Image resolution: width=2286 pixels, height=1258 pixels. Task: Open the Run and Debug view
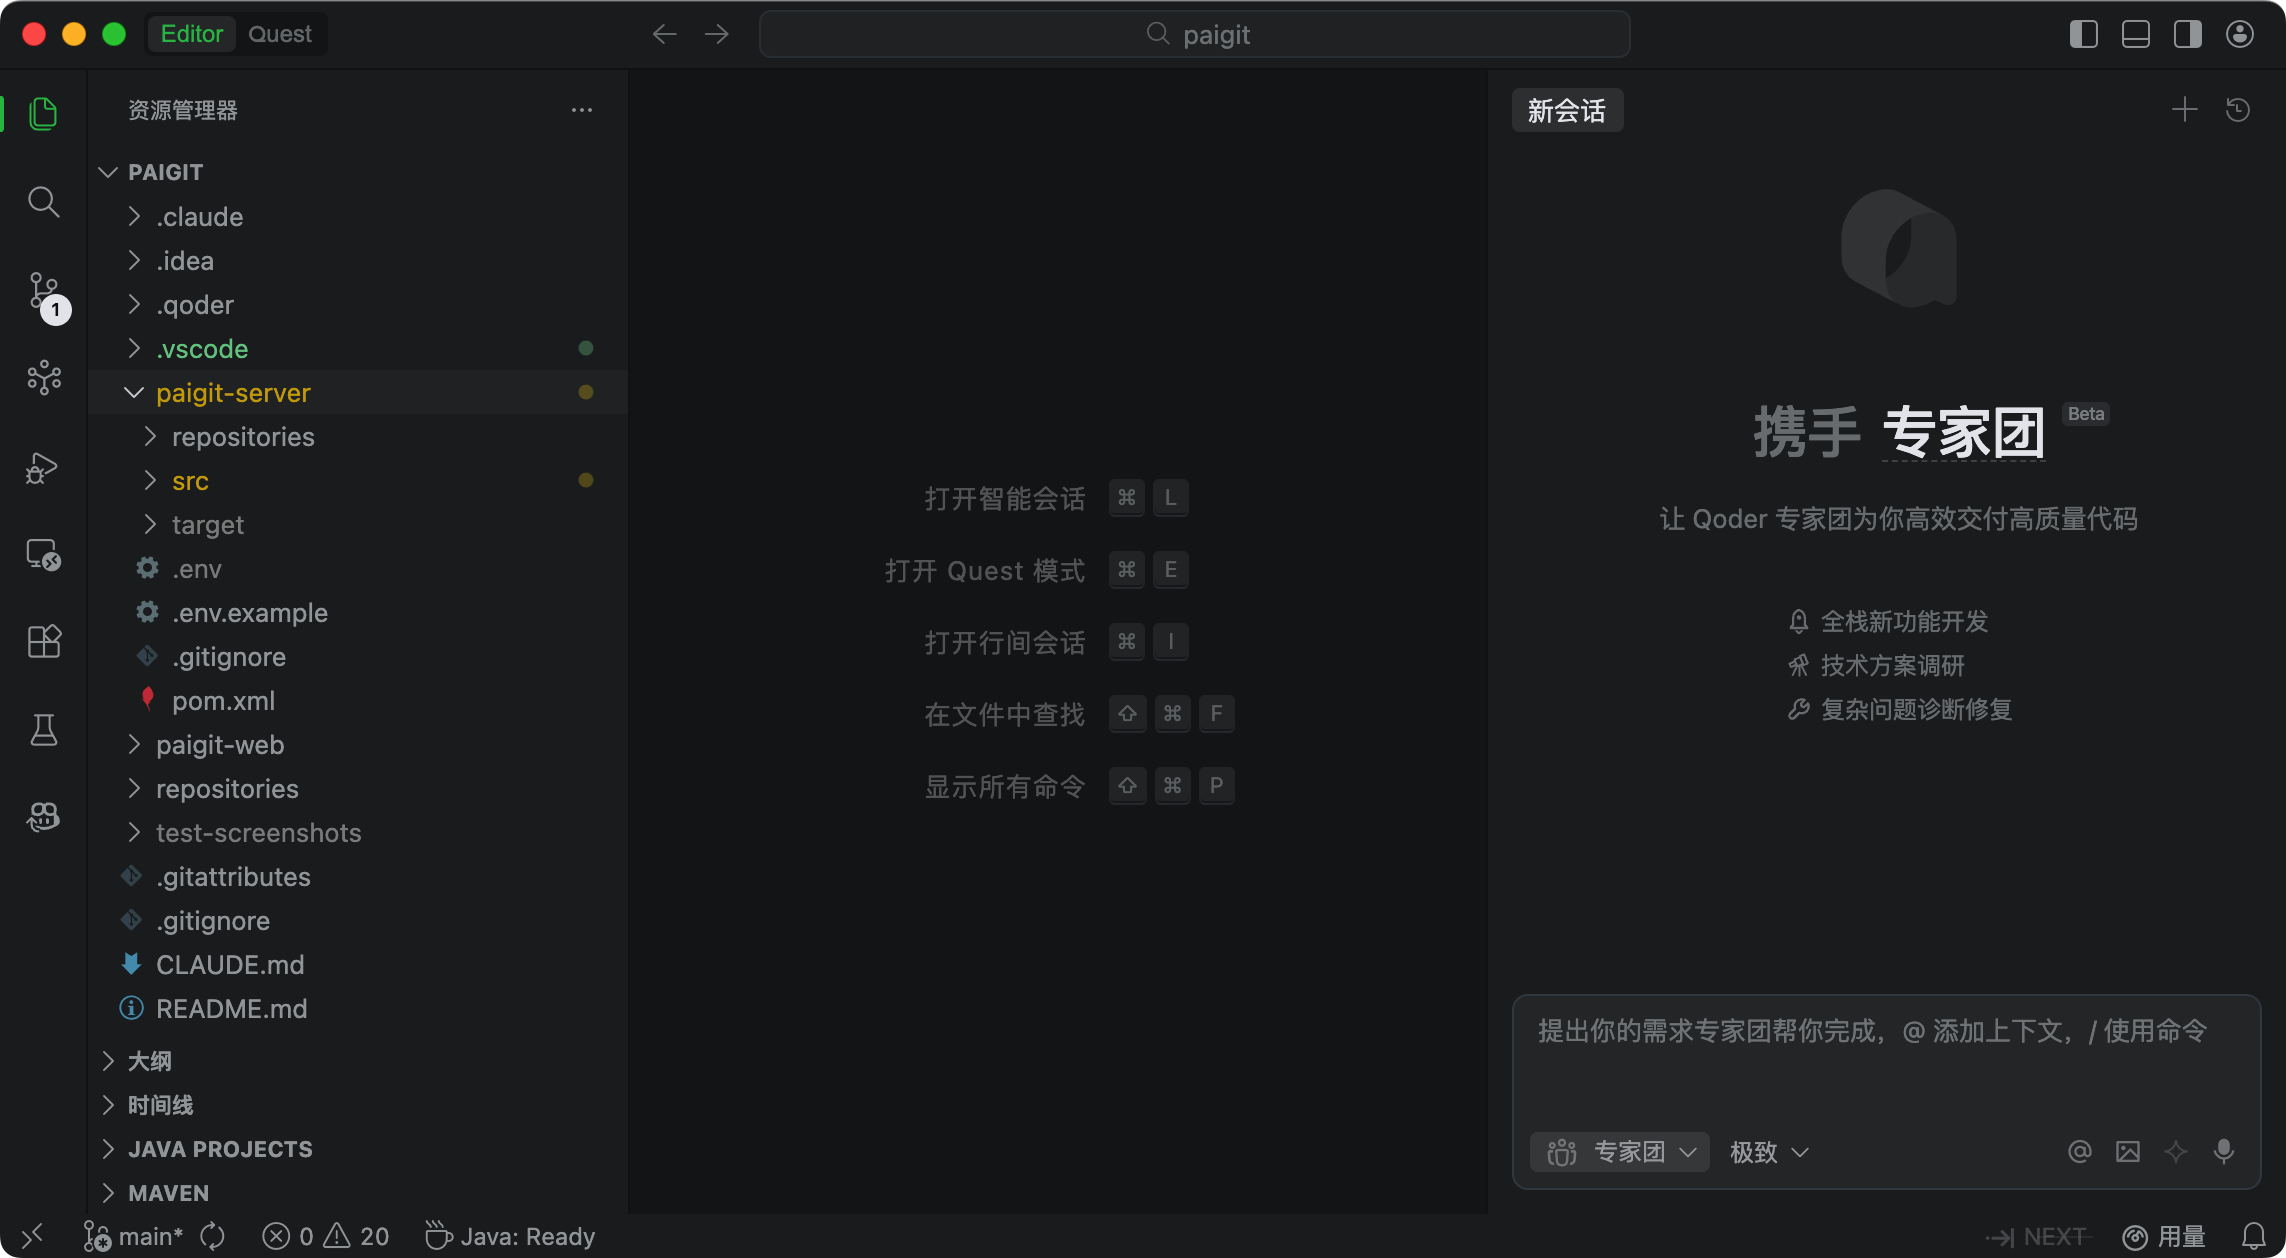(43, 467)
